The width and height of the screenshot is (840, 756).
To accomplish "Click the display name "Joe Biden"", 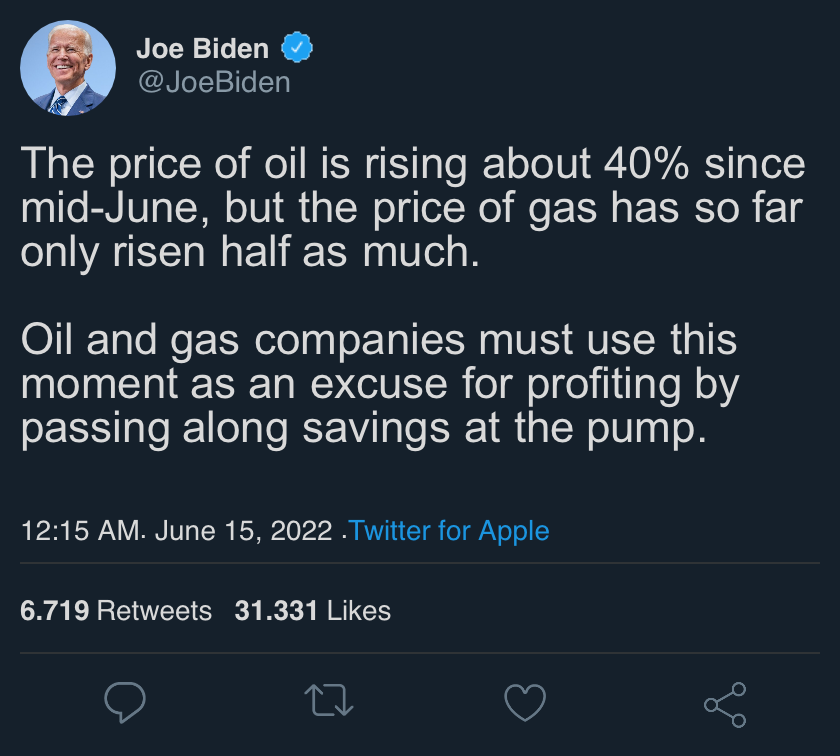I will [x=203, y=48].
